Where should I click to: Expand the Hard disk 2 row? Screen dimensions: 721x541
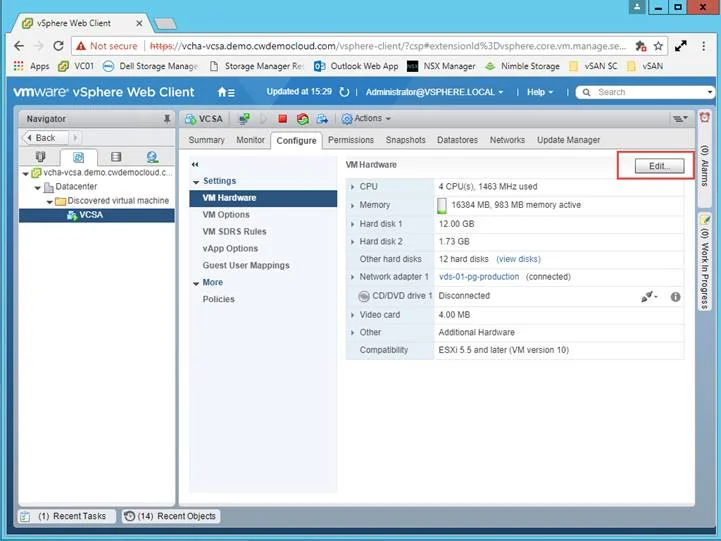pos(352,242)
